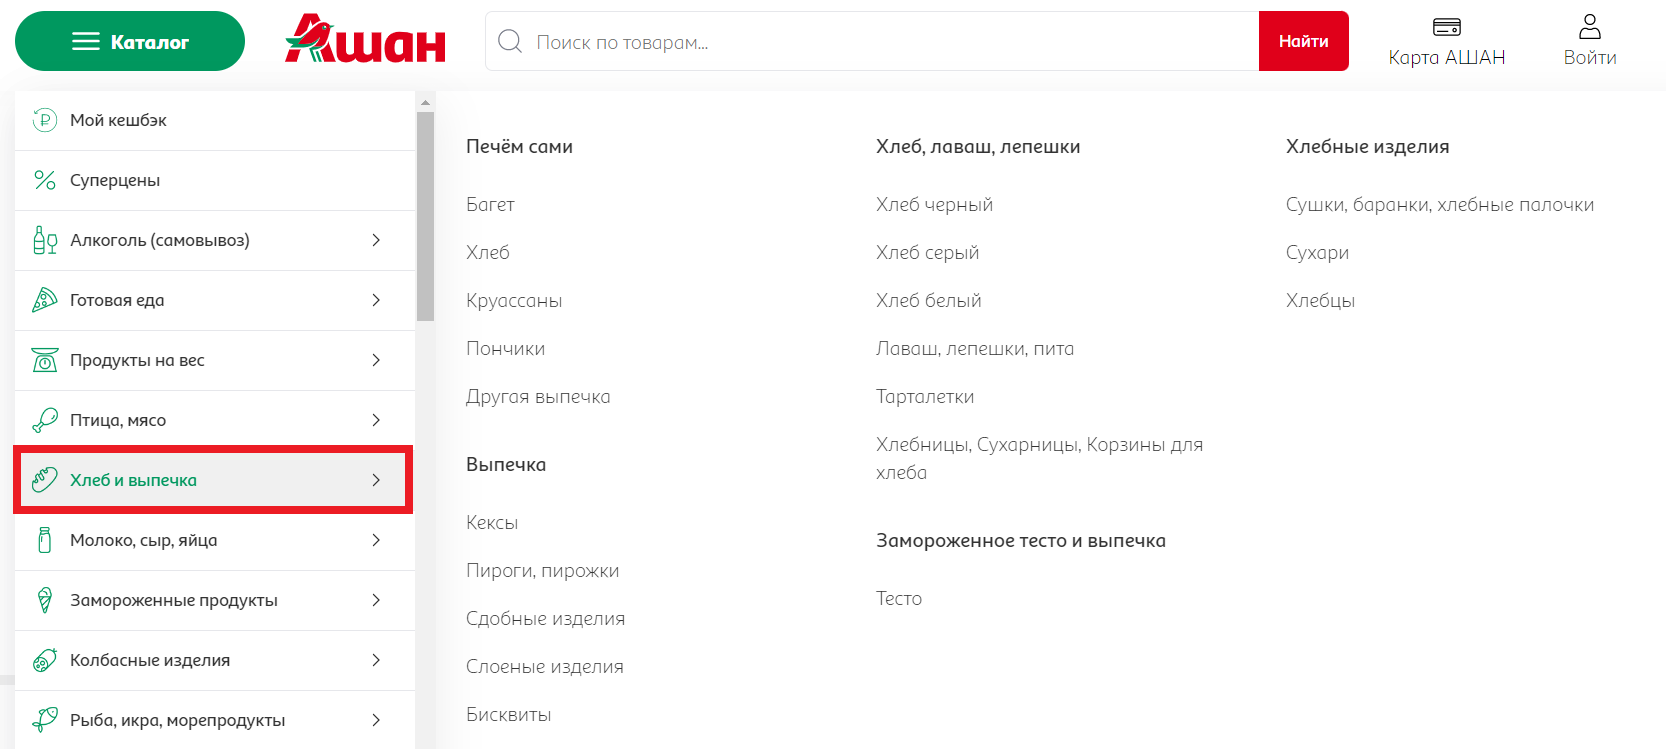The height and width of the screenshot is (749, 1666).
Task: Open the Пироги, пирожки link
Action: click(x=542, y=570)
